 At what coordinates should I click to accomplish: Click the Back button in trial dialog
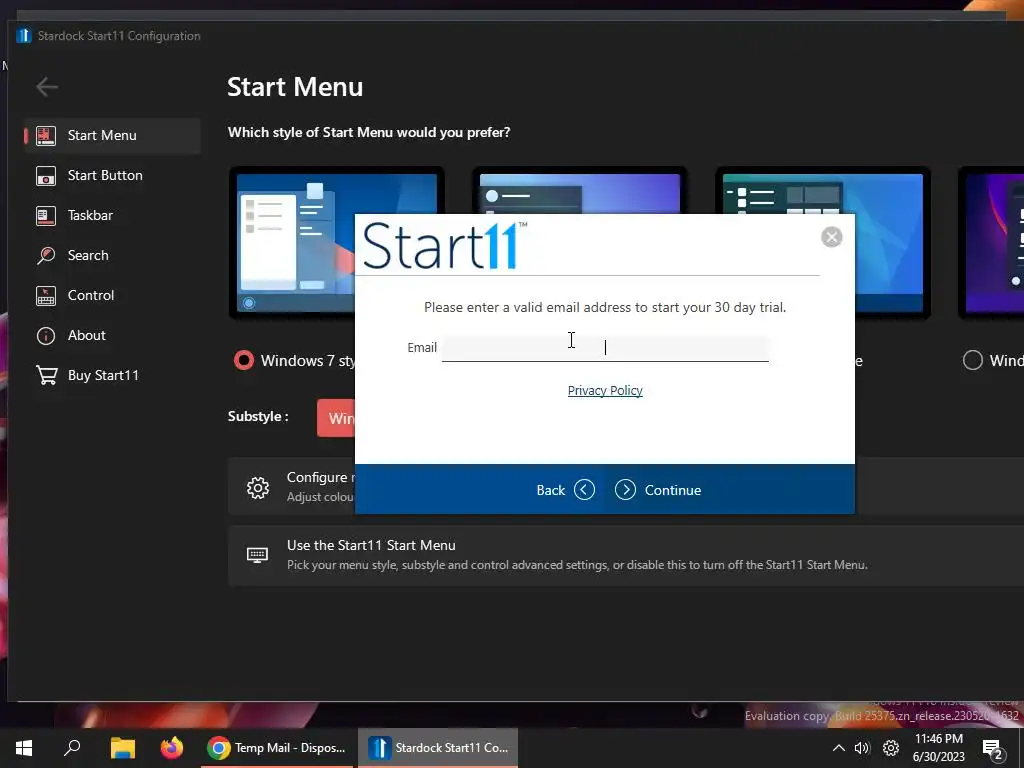click(x=565, y=490)
